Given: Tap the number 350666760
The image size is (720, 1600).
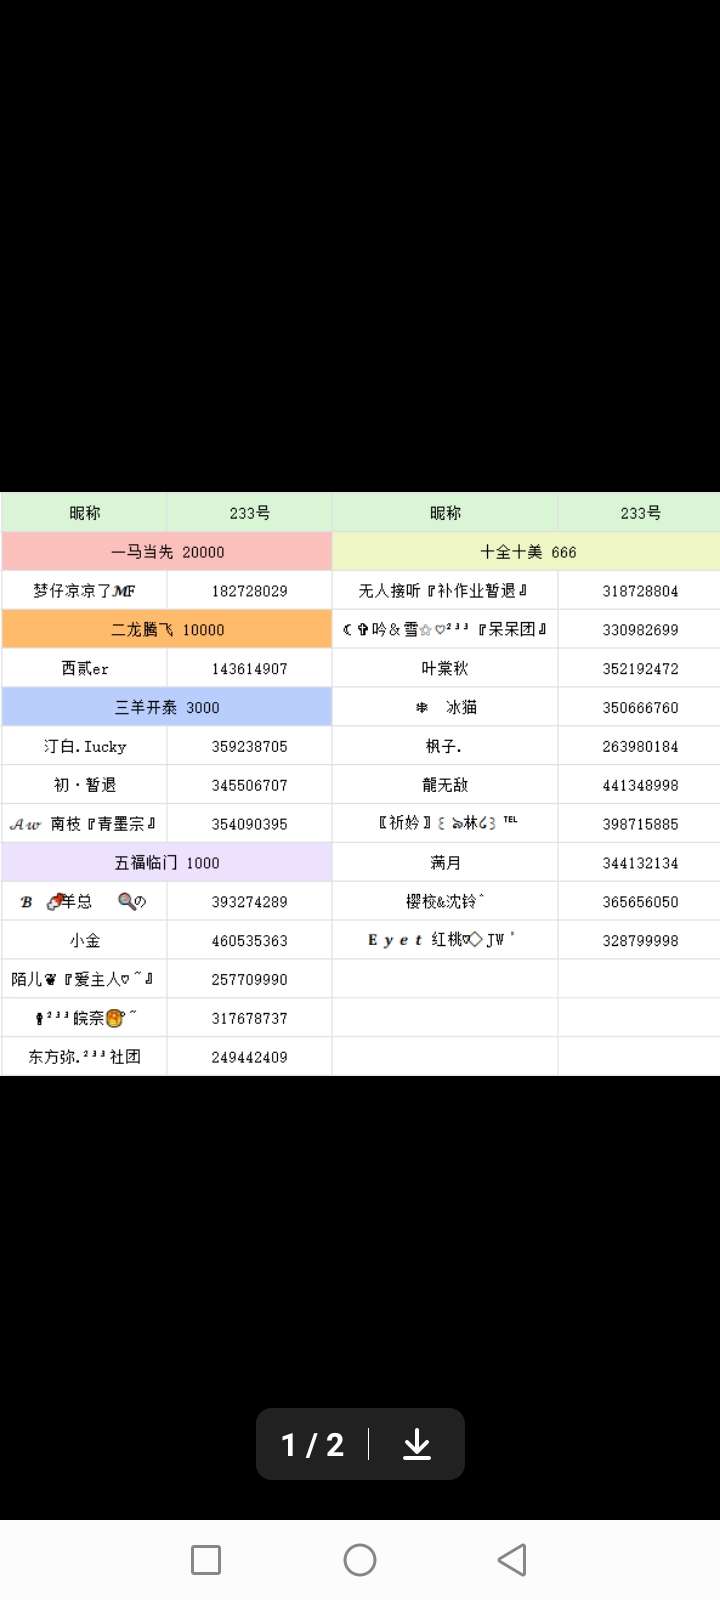Looking at the screenshot, I should (x=640, y=707).
